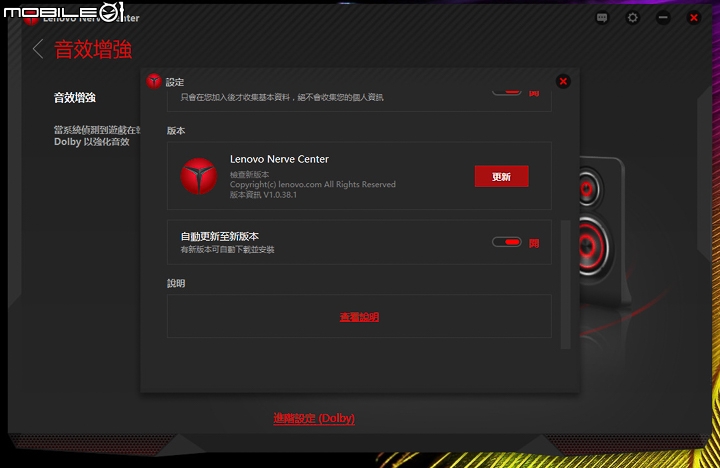Open 進階設定 (Dolby) advanced settings link
The image size is (720, 468).
pos(314,418)
